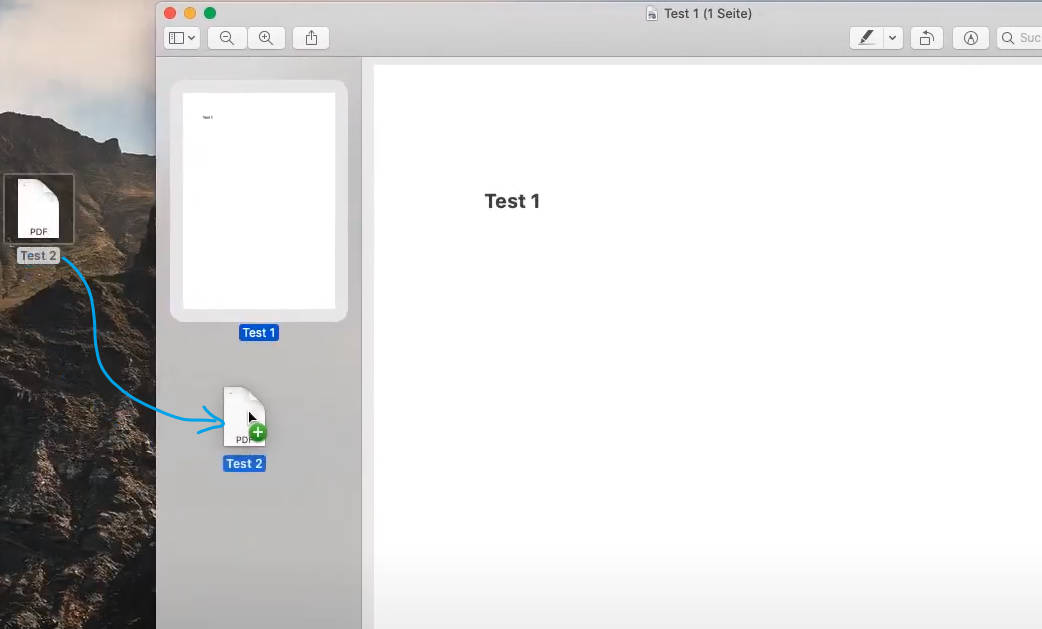Image resolution: width=1042 pixels, height=629 pixels.
Task: Show the Markup toolbar
Action: pyautogui.click(x=970, y=38)
